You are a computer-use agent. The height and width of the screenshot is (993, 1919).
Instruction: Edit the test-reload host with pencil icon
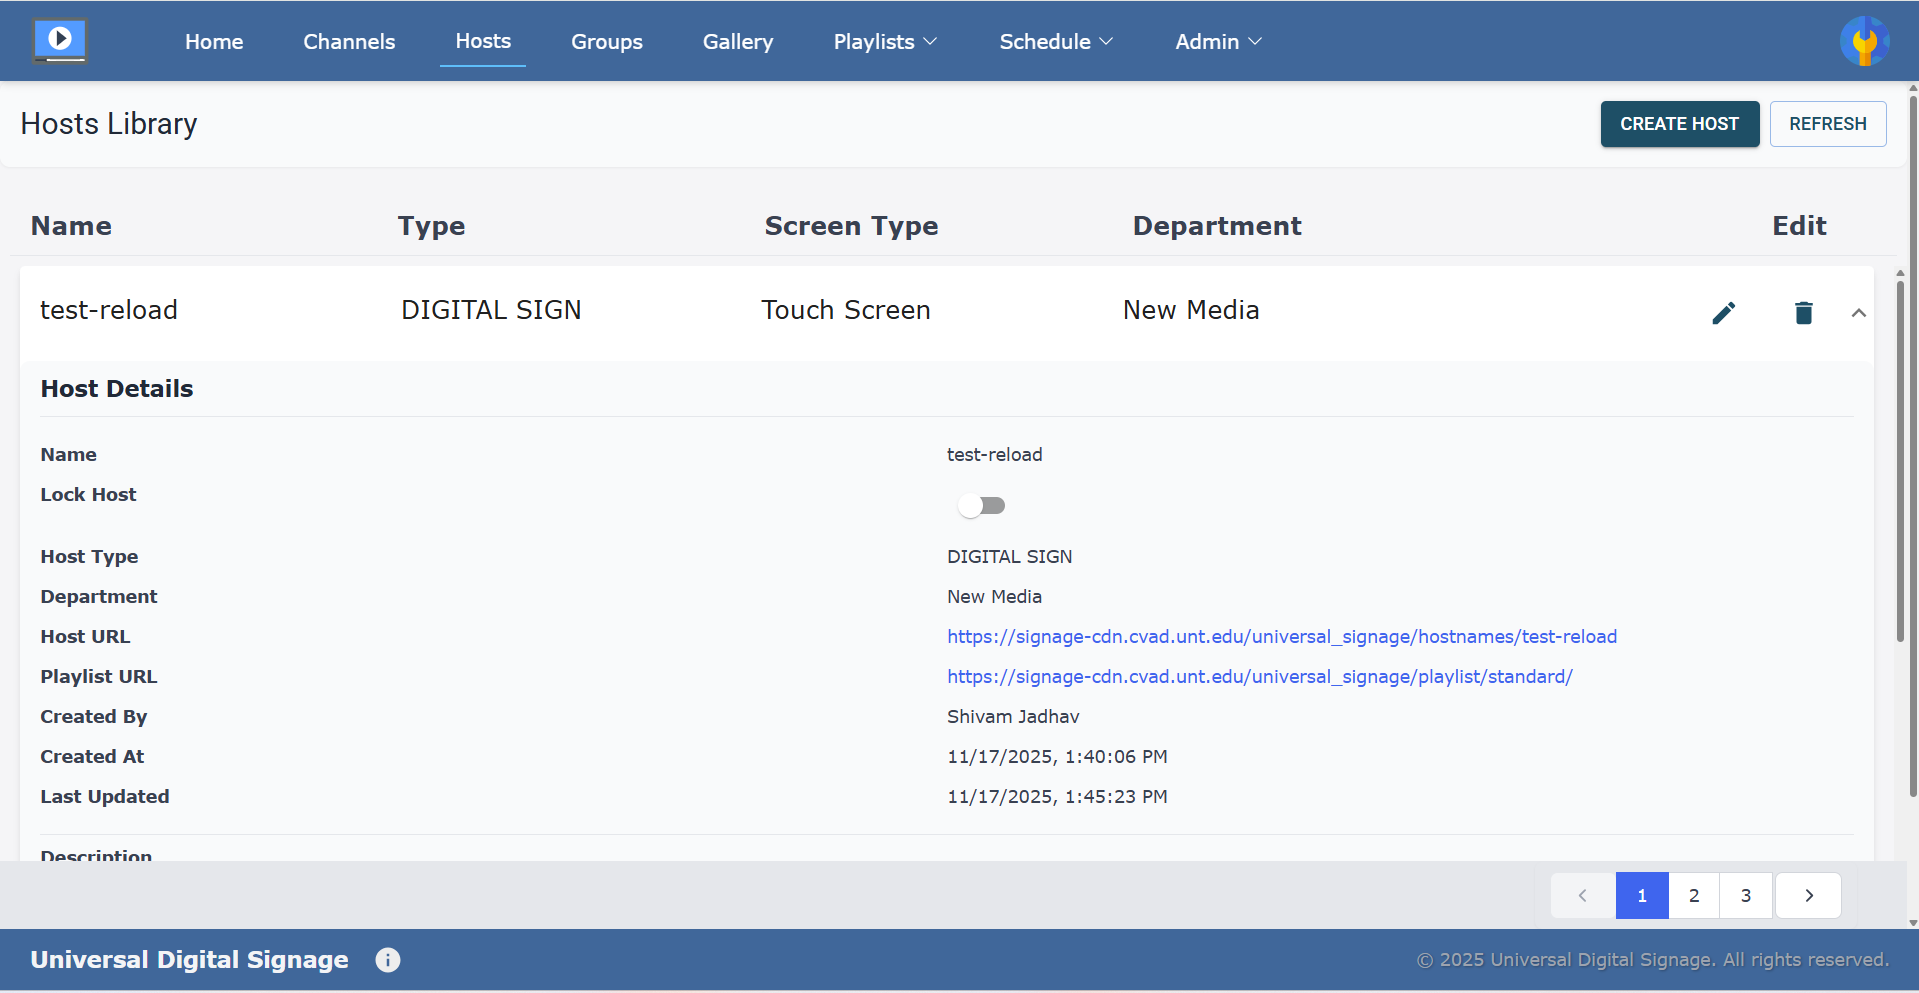click(1724, 312)
